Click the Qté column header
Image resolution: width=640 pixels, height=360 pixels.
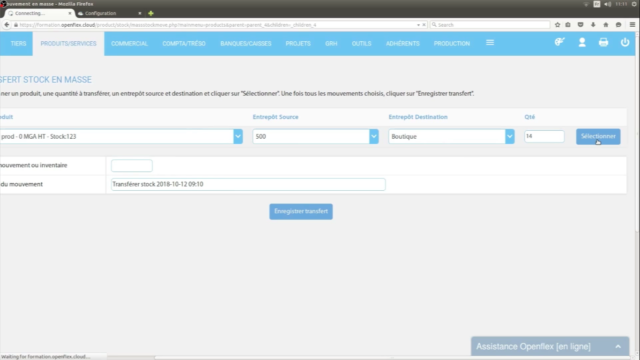point(529,117)
